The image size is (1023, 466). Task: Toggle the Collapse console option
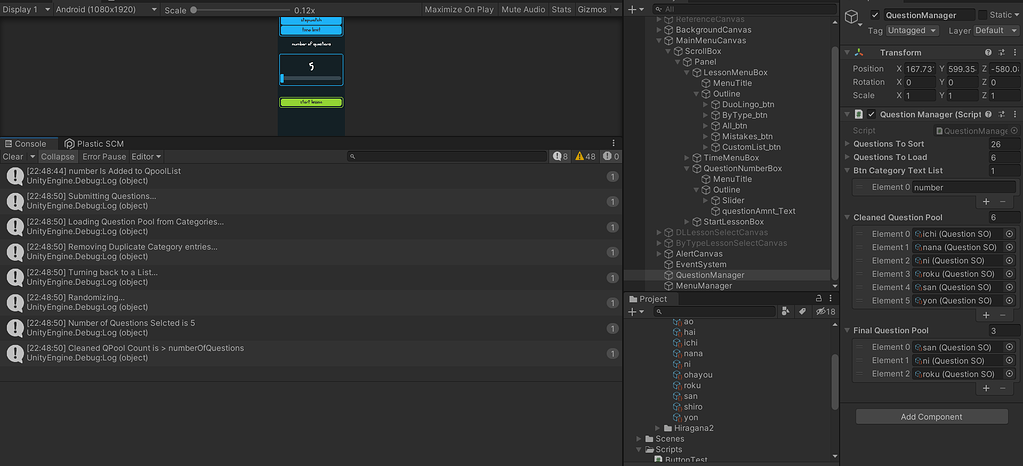(x=57, y=157)
